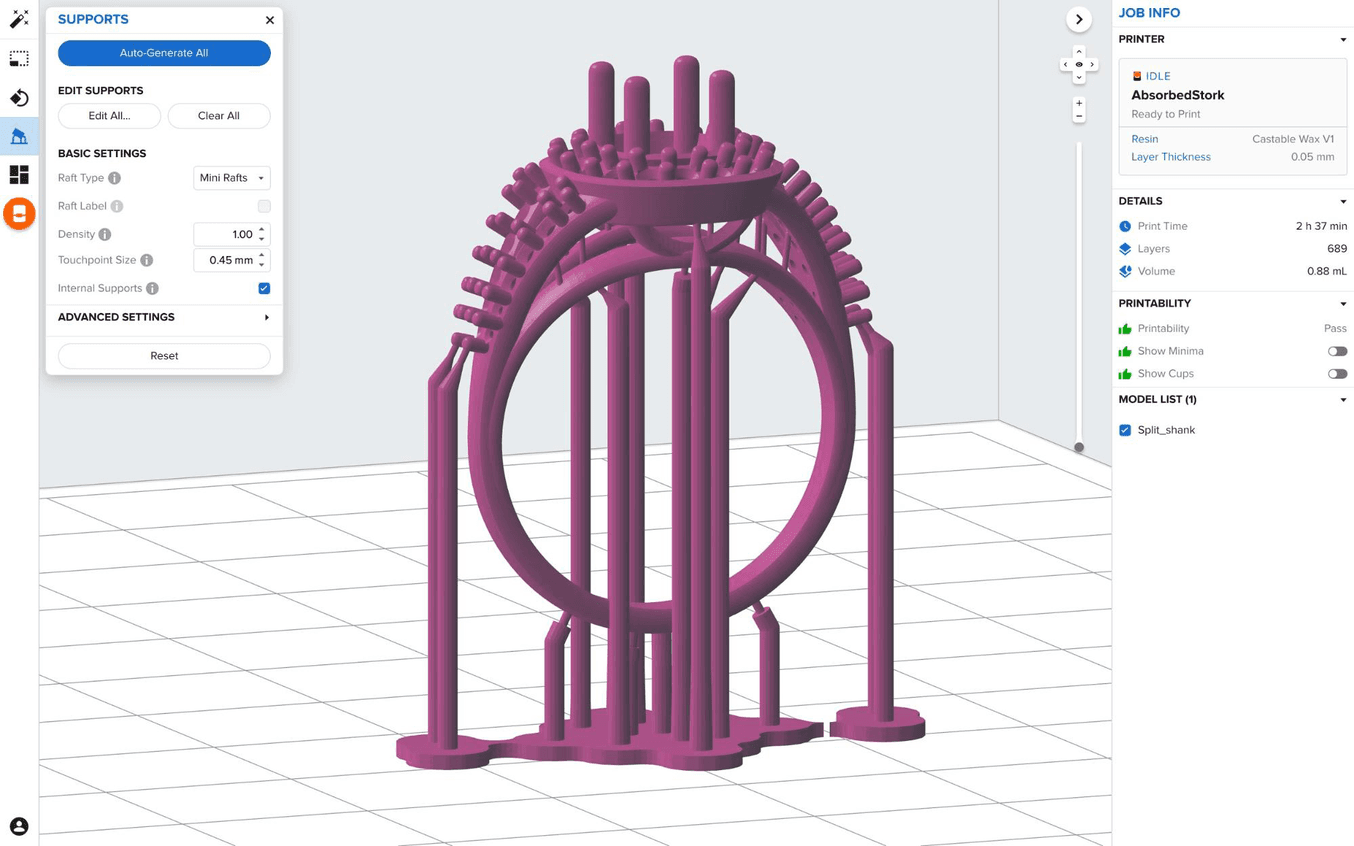Toggle the Show Minima switch
This screenshot has height=846, width=1354.
click(1337, 351)
